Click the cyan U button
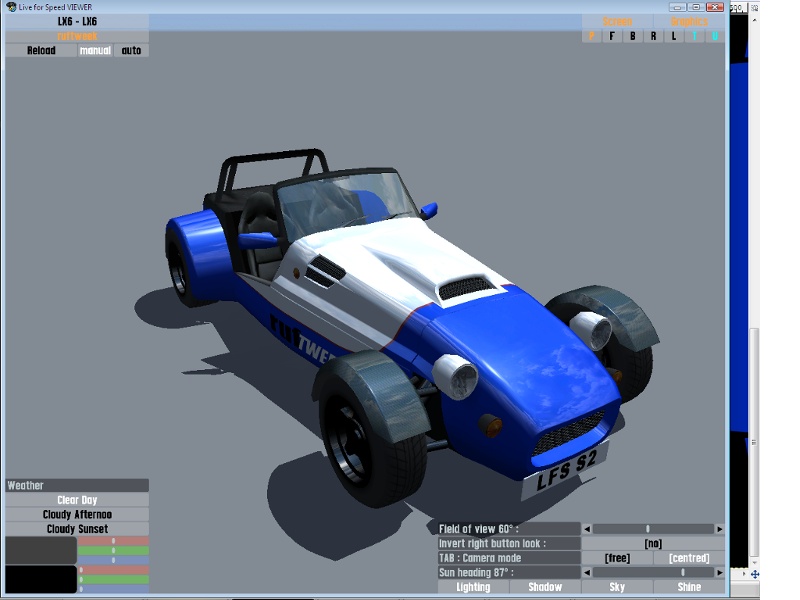 pos(715,36)
